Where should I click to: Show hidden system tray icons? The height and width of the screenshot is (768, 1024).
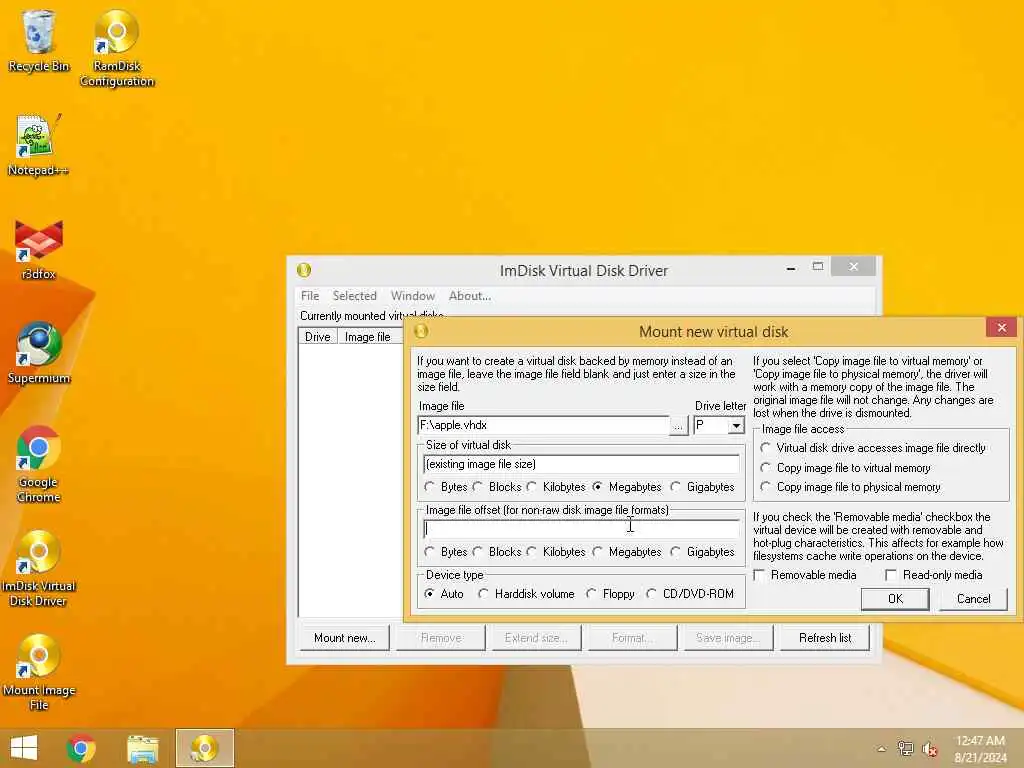click(x=881, y=749)
